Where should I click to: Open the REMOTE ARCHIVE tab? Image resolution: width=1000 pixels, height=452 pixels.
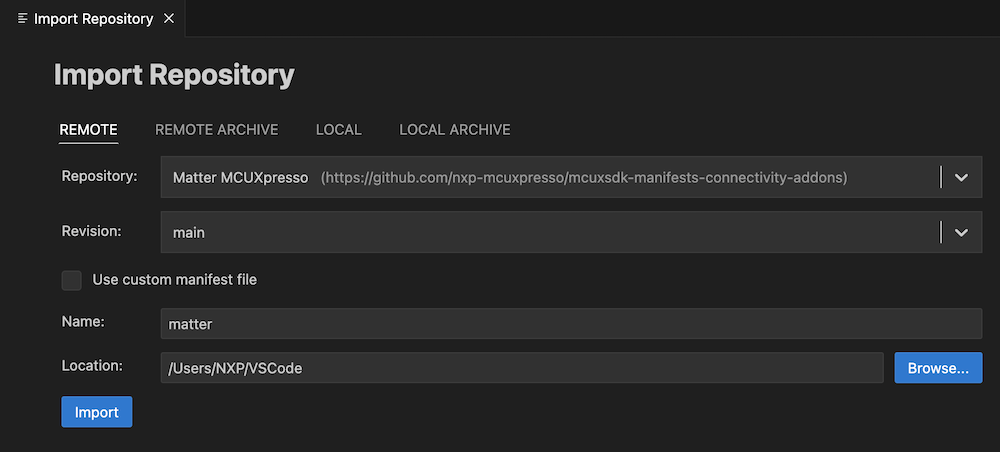(216, 129)
